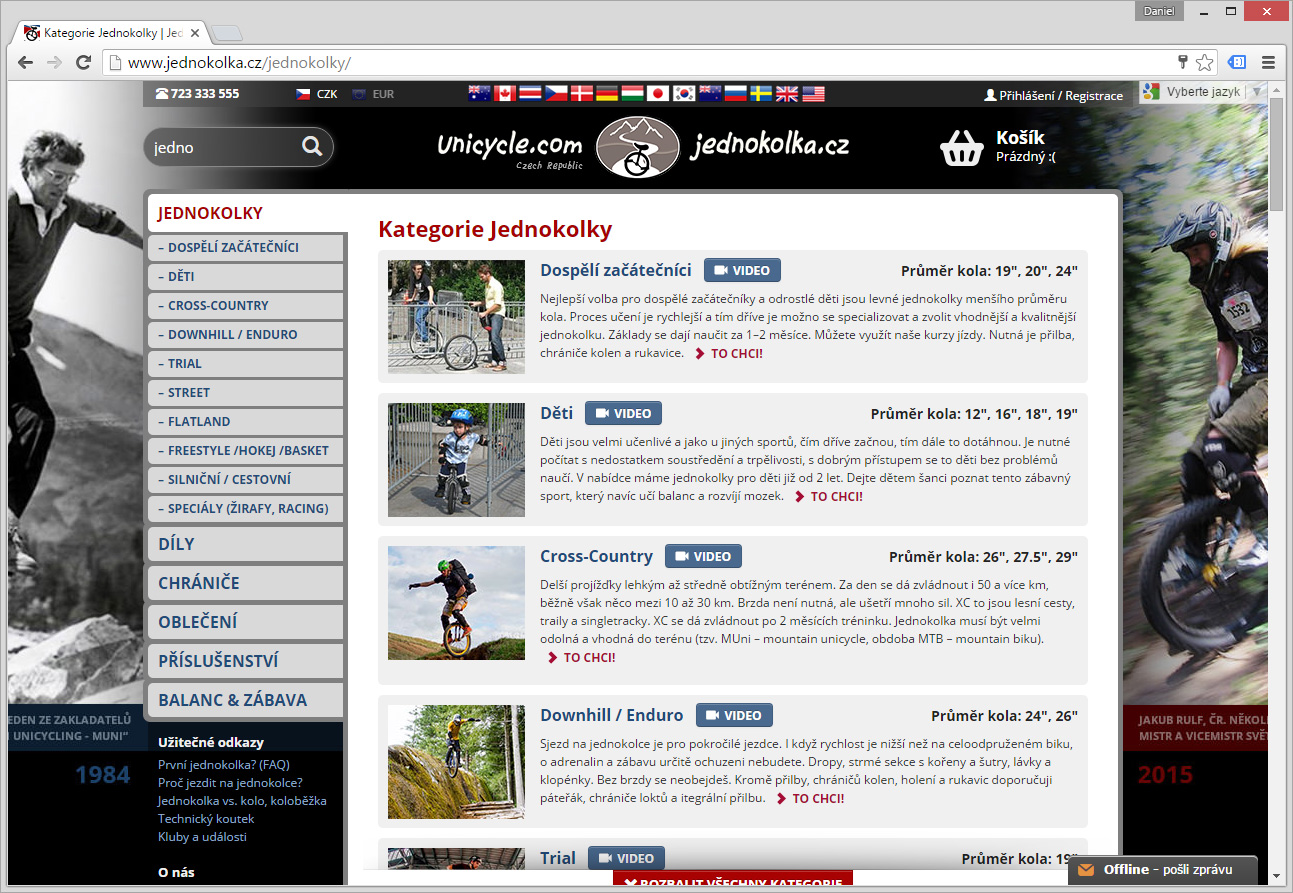
Task: Select the Canadian flag
Action: pyautogui.click(x=504, y=94)
